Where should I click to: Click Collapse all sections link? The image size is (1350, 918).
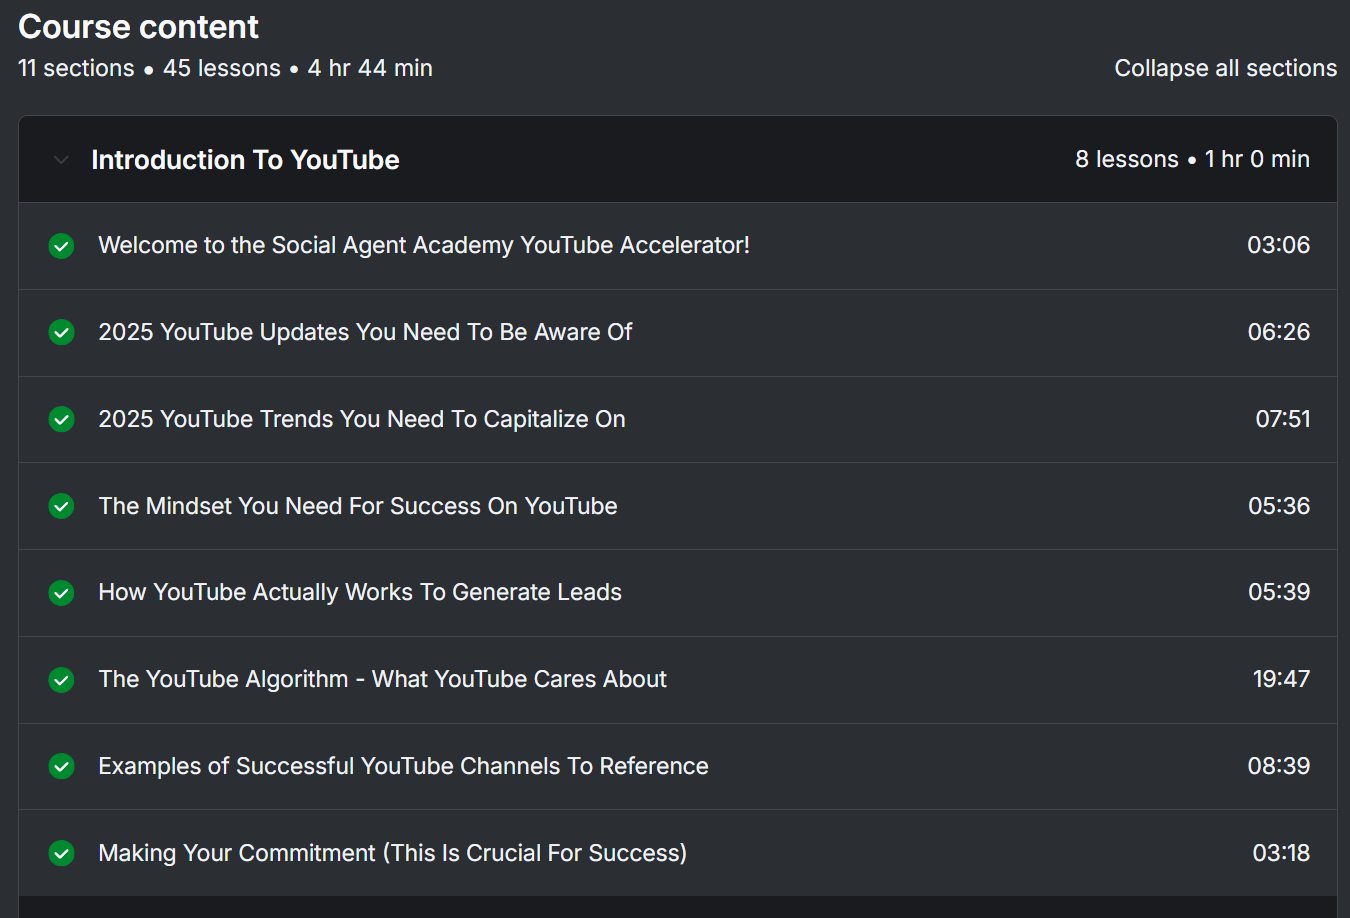coord(1225,68)
